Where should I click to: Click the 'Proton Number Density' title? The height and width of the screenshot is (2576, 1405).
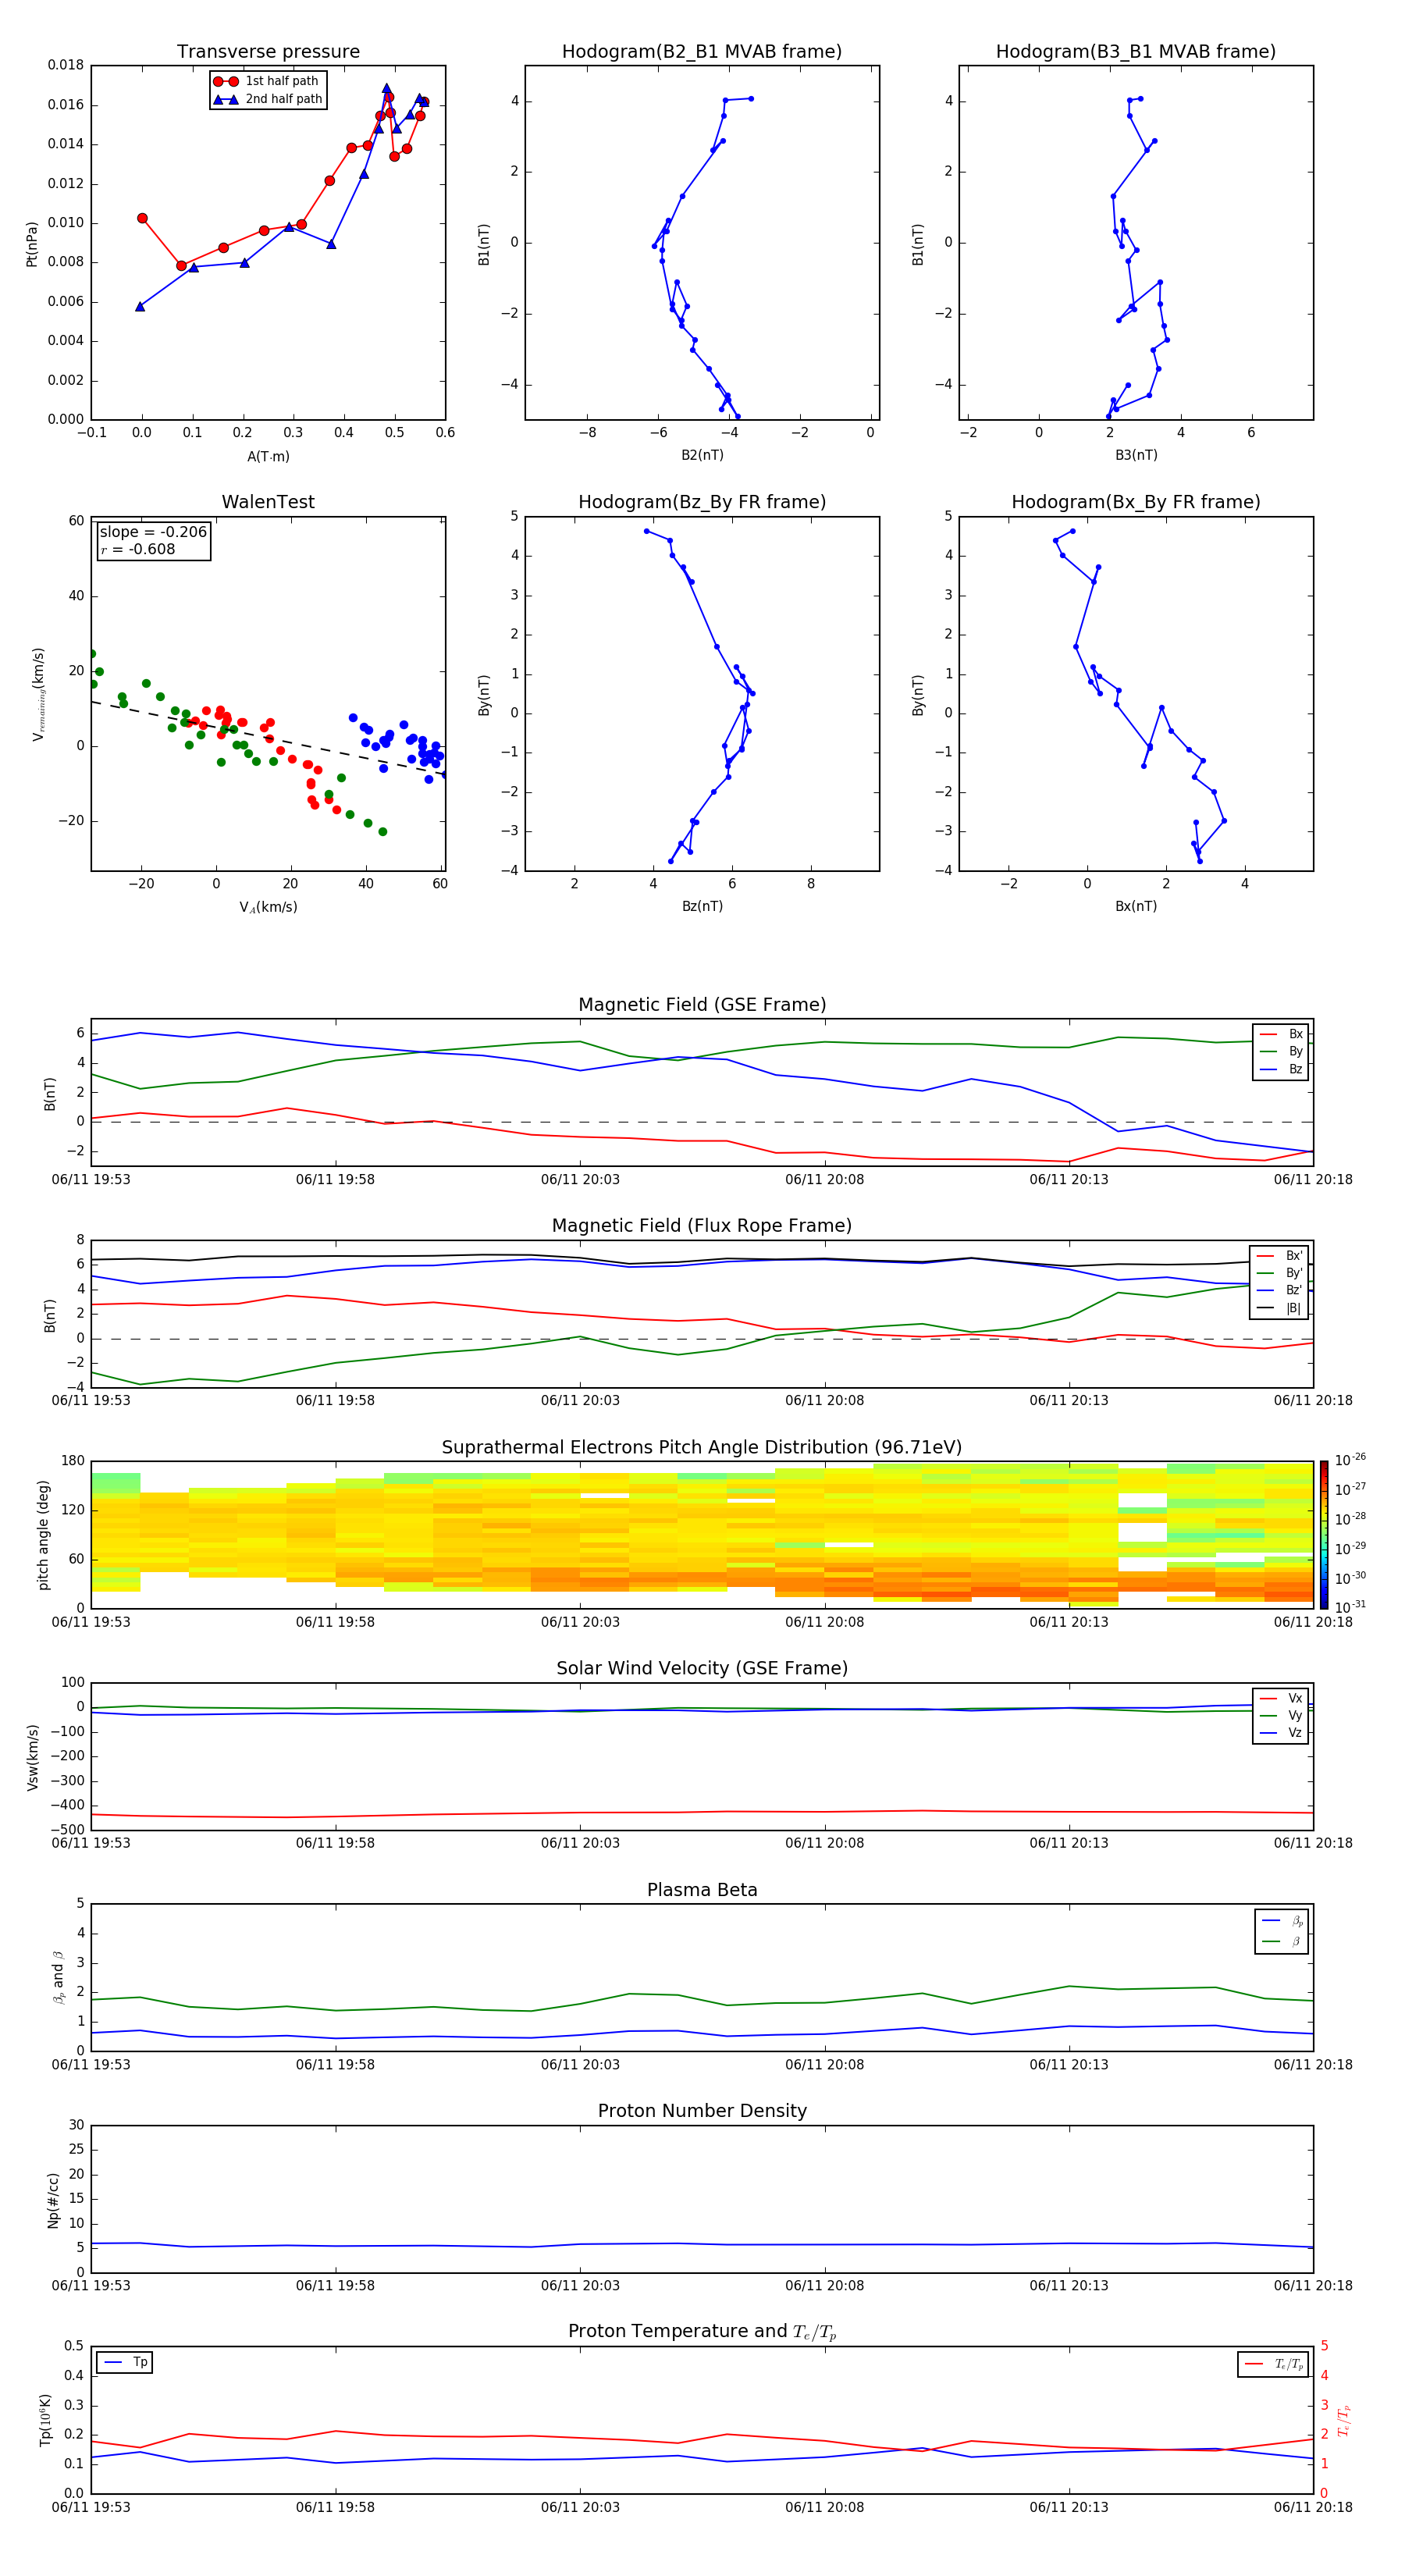click(x=702, y=2112)
